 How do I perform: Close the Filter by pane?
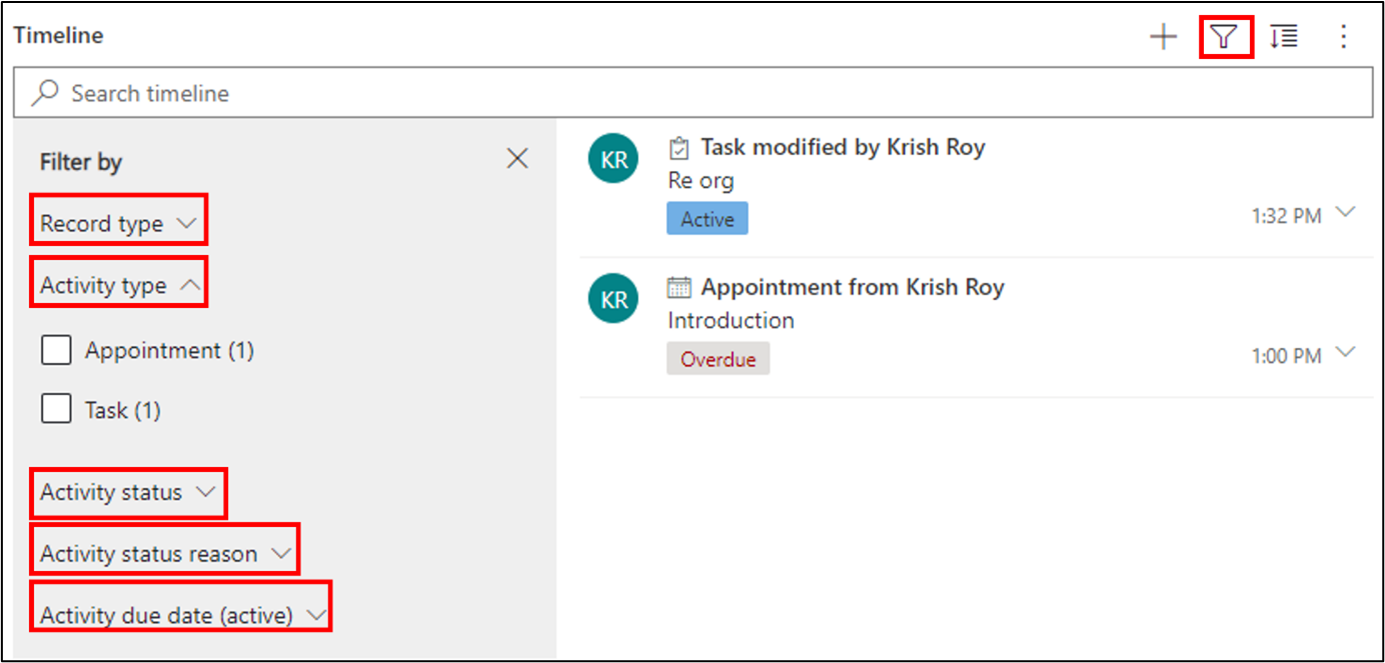[x=517, y=159]
